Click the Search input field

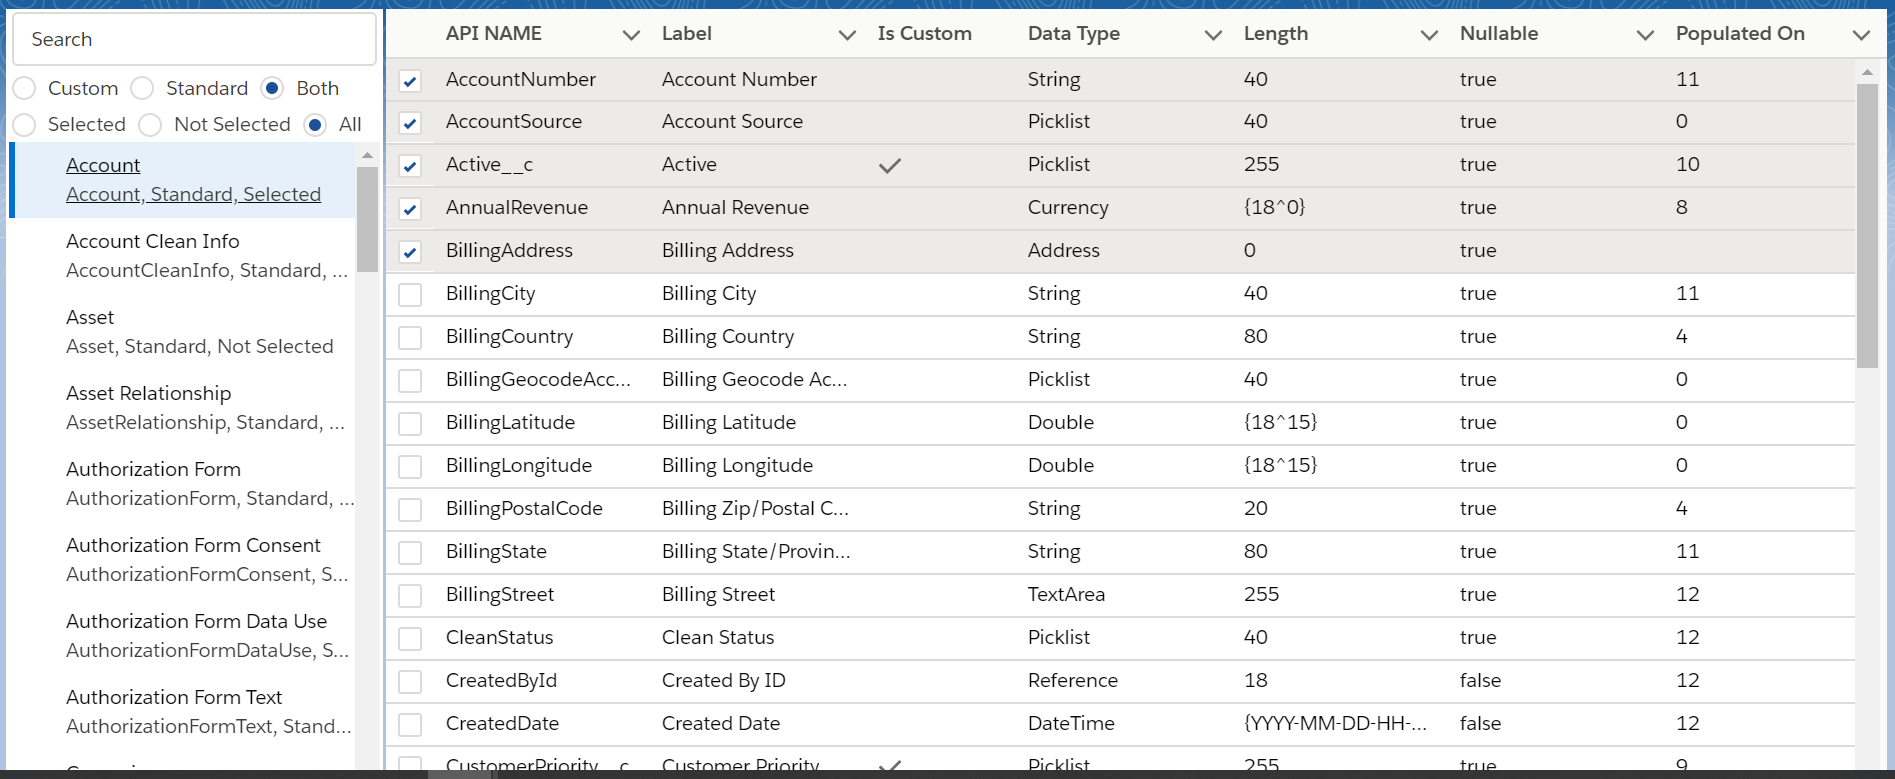click(195, 39)
